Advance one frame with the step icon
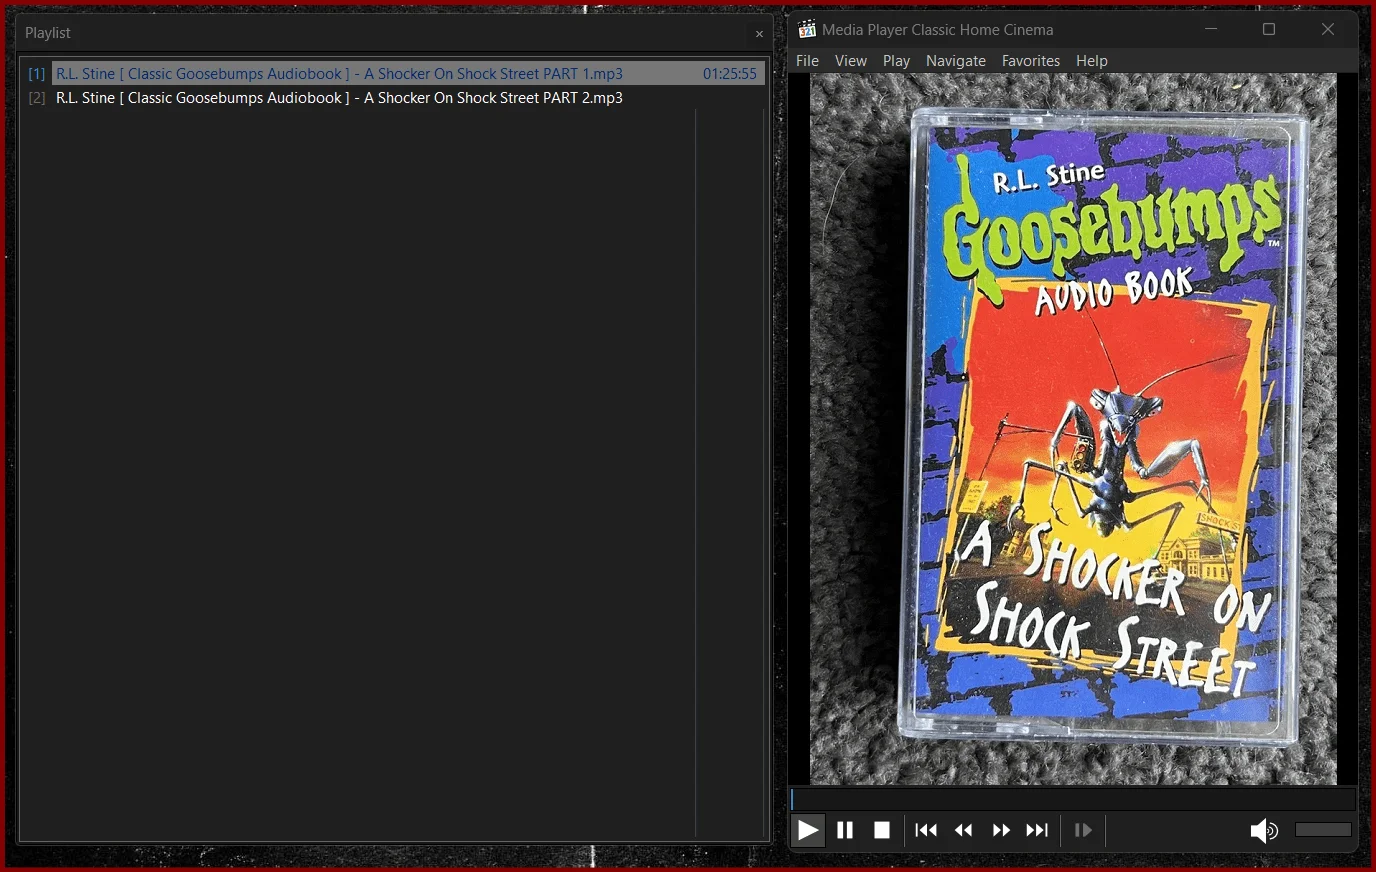This screenshot has height=872, width=1376. pyautogui.click(x=1083, y=830)
